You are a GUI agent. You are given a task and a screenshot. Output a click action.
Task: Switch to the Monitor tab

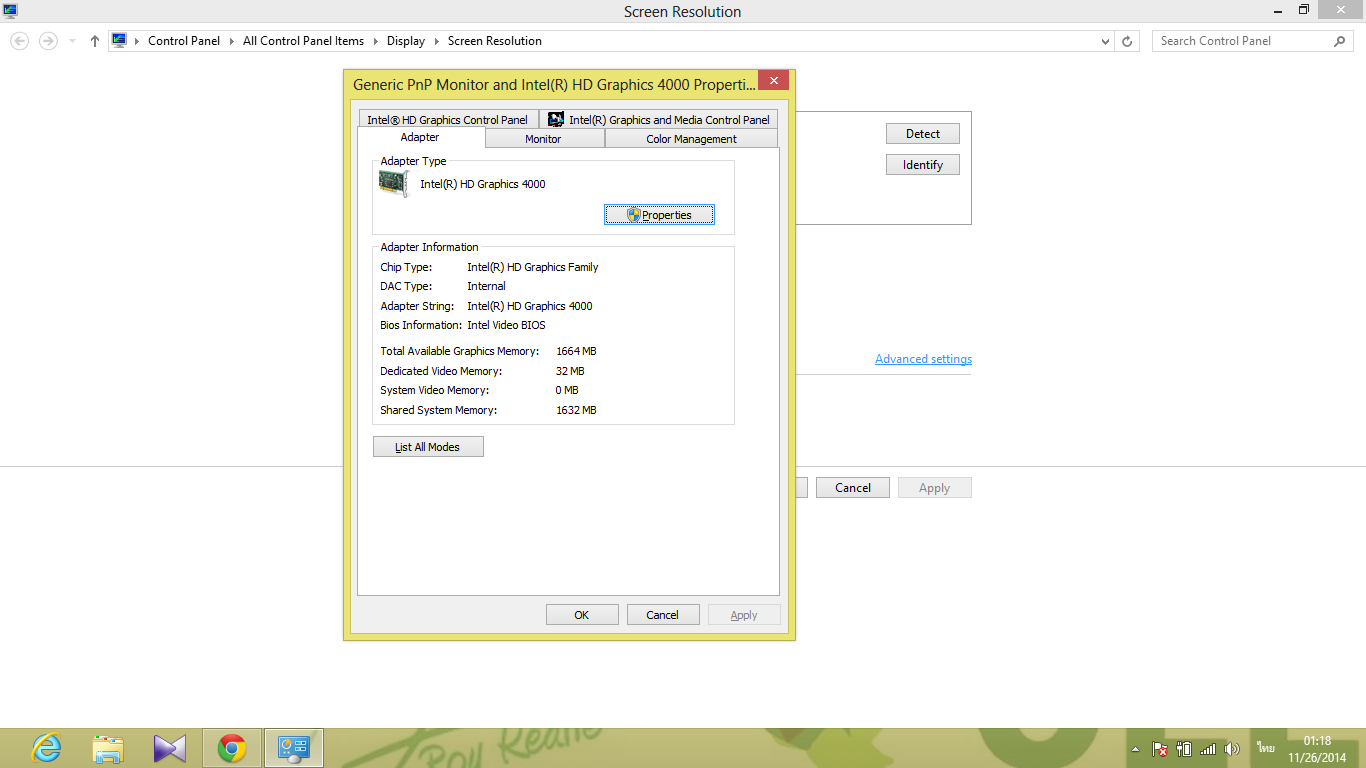[543, 139]
